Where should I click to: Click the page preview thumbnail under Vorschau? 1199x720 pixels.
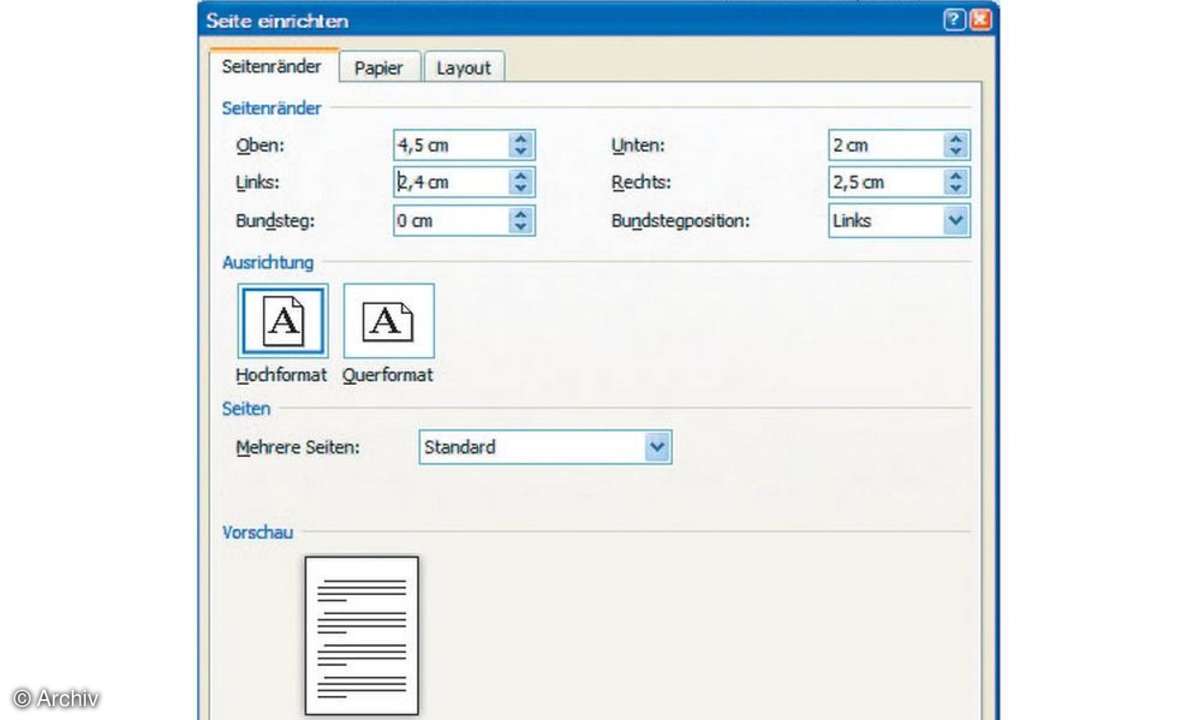pos(362,636)
